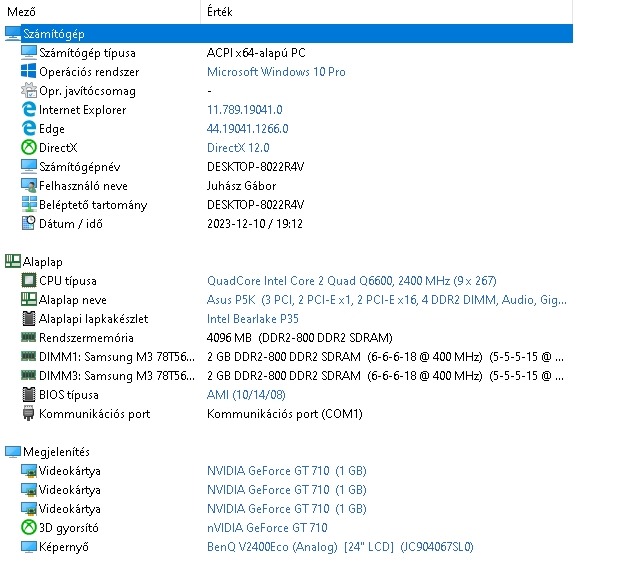This screenshot has height=570, width=635.
Task: Click the chipset icon beside Alaplapi lapkakészlet
Action: 28,319
